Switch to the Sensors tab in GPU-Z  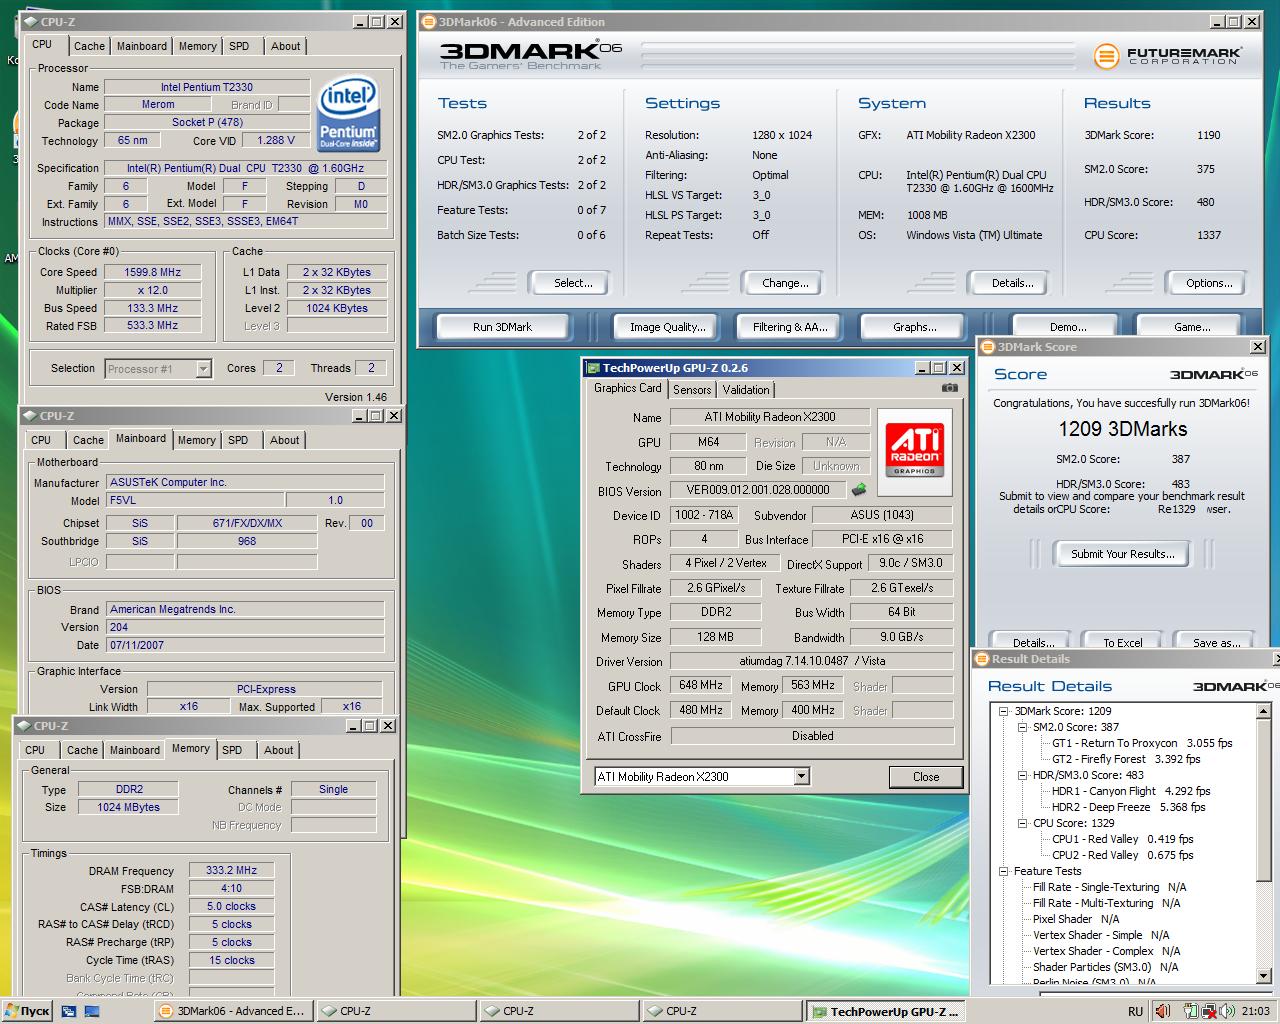692,390
